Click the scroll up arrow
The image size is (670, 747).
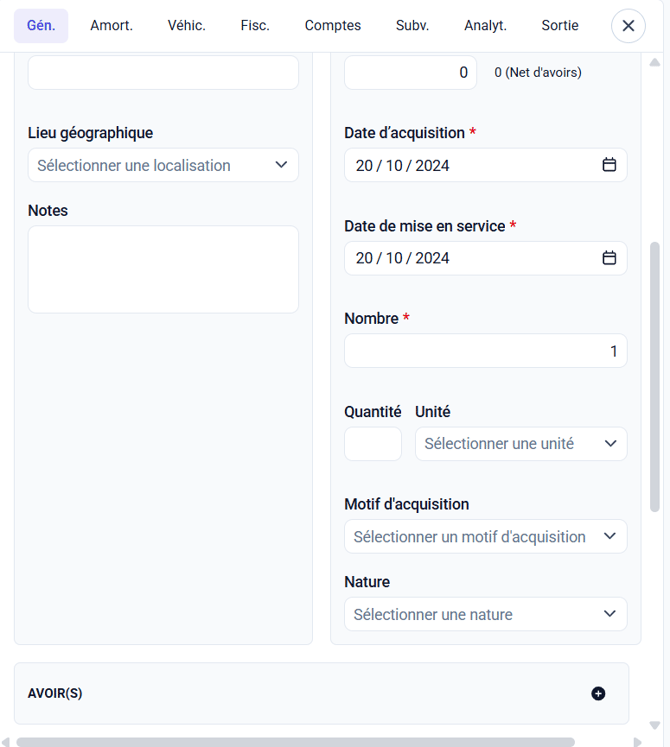click(655, 63)
